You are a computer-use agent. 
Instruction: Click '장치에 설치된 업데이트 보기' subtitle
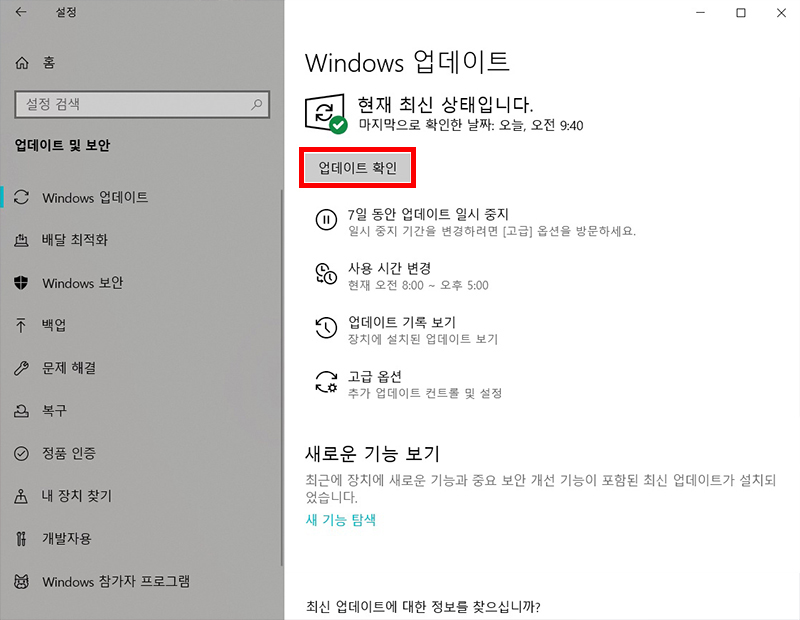(423, 339)
